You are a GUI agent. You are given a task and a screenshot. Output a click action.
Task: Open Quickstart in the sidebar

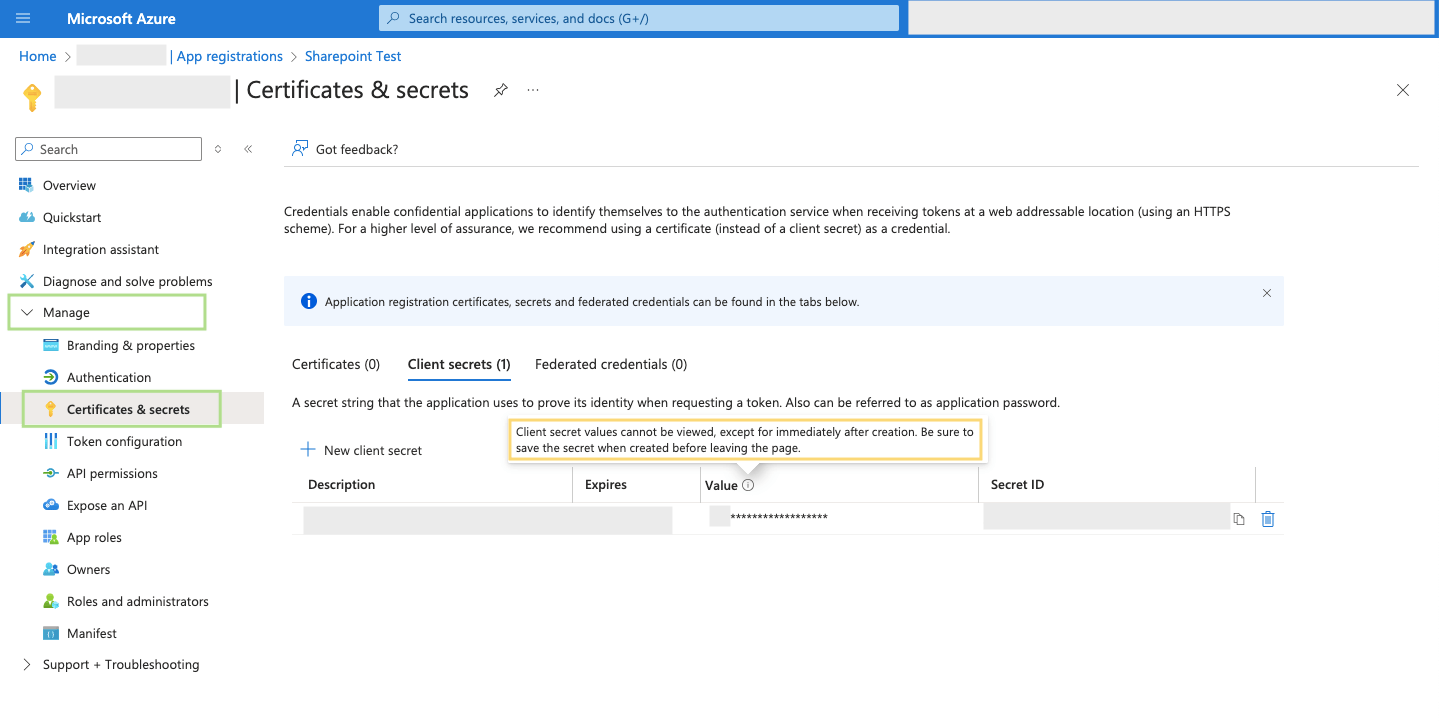click(x=72, y=217)
